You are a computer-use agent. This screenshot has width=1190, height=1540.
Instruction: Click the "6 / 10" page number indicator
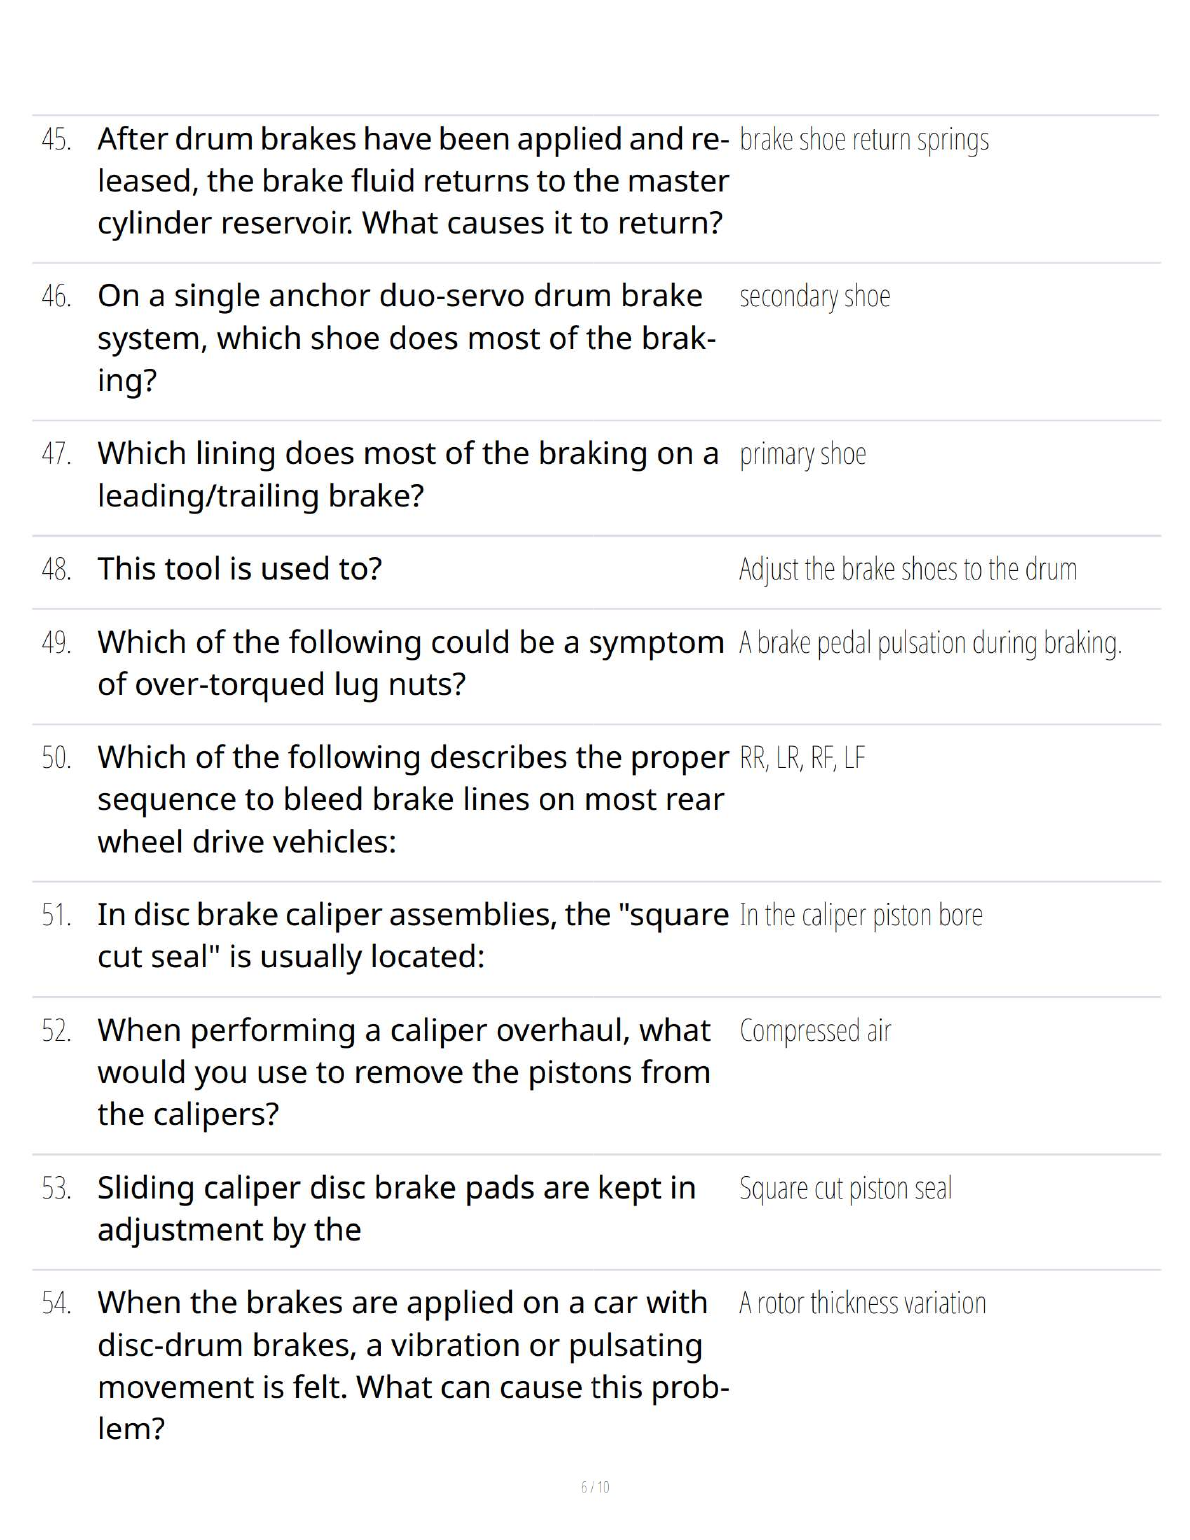point(595,1488)
